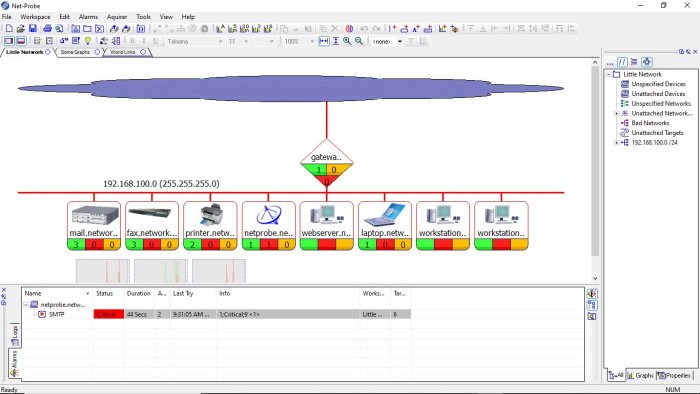Click the vertical scrollbar of network map
Image resolution: width=700 pixels, height=394 pixels.
point(595,161)
